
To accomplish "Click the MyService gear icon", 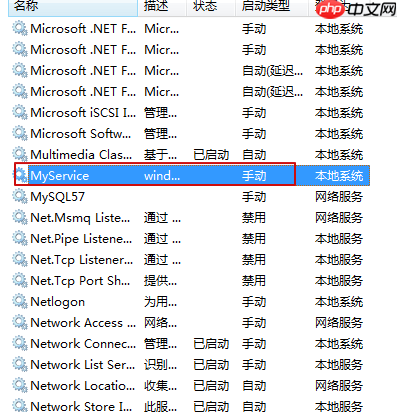I will click(21, 175).
